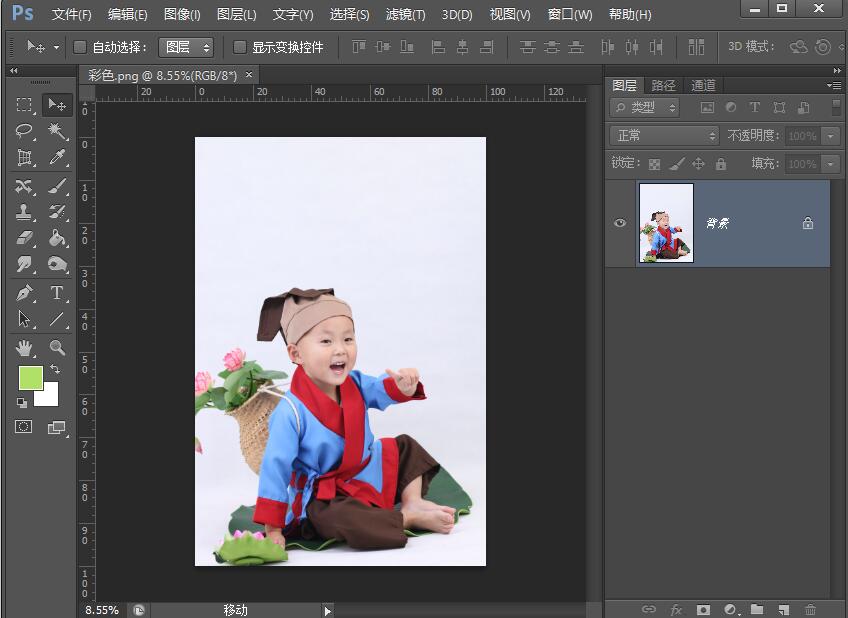
Task: Click the link layers icon
Action: (x=648, y=609)
